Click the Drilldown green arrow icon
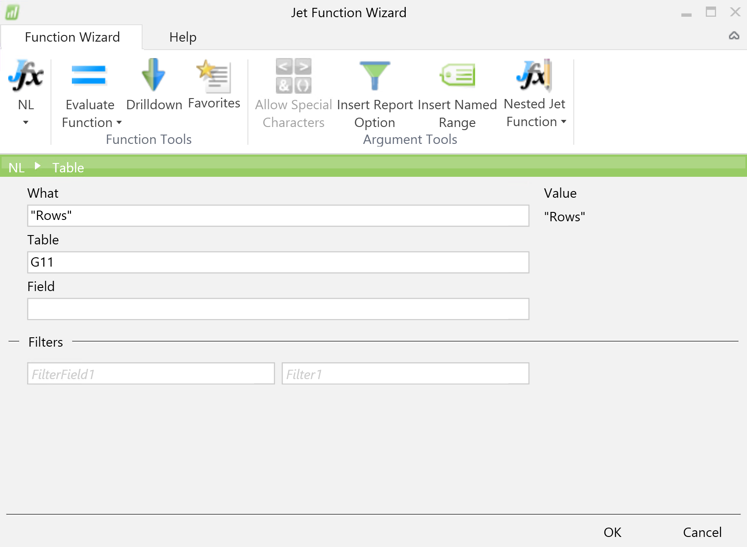Viewport: 747px width, 547px height. pos(153,75)
